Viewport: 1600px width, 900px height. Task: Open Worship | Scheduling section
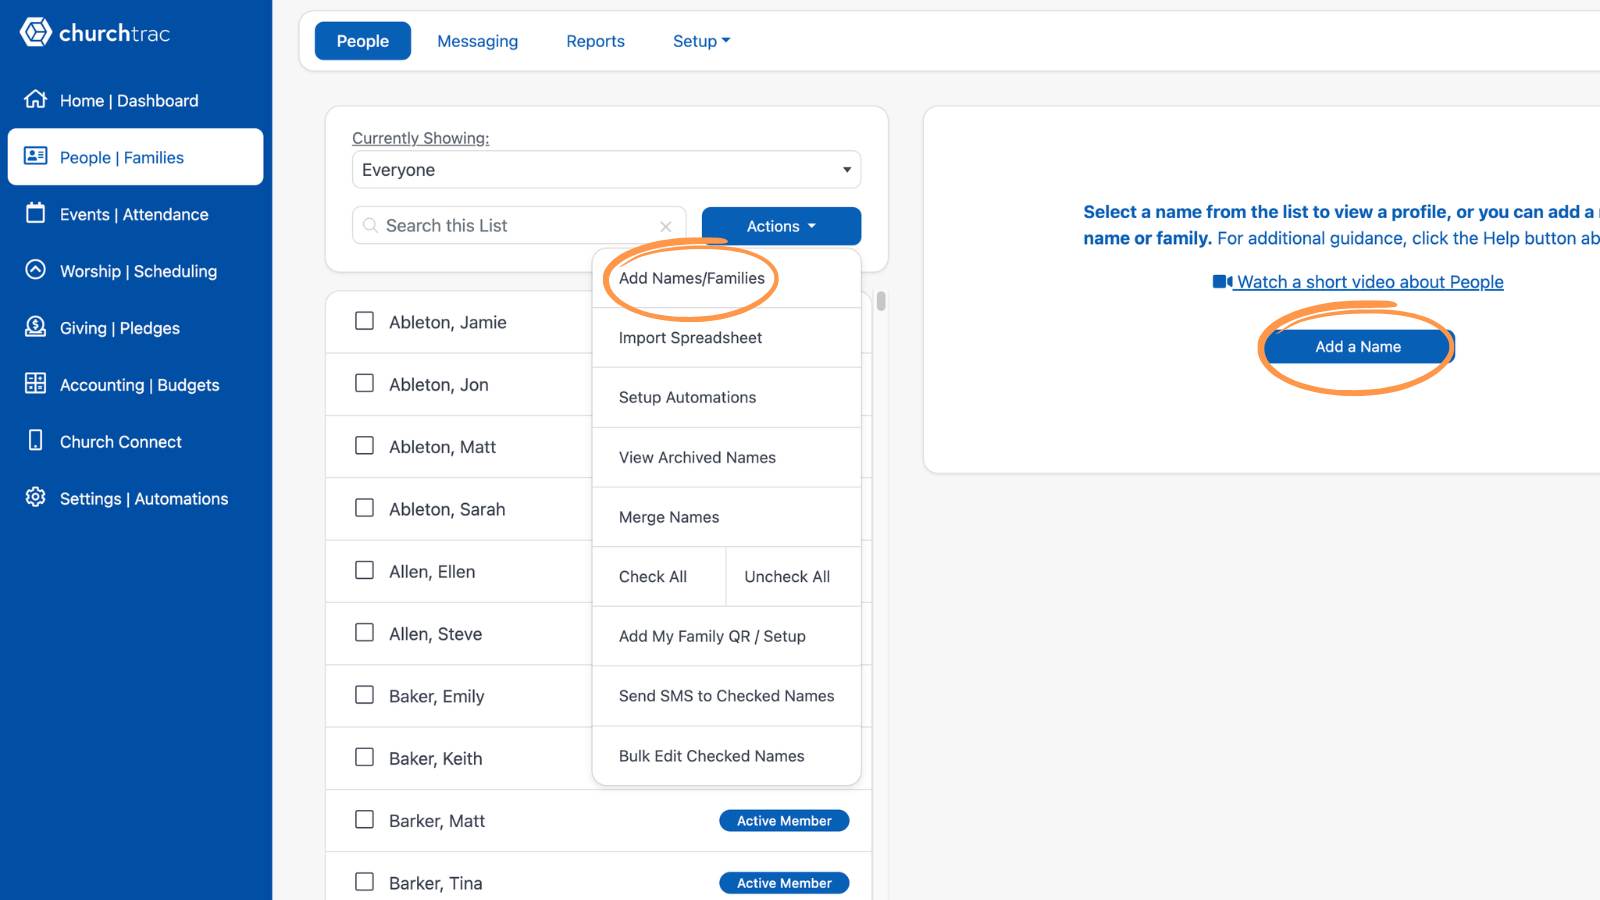(136, 271)
